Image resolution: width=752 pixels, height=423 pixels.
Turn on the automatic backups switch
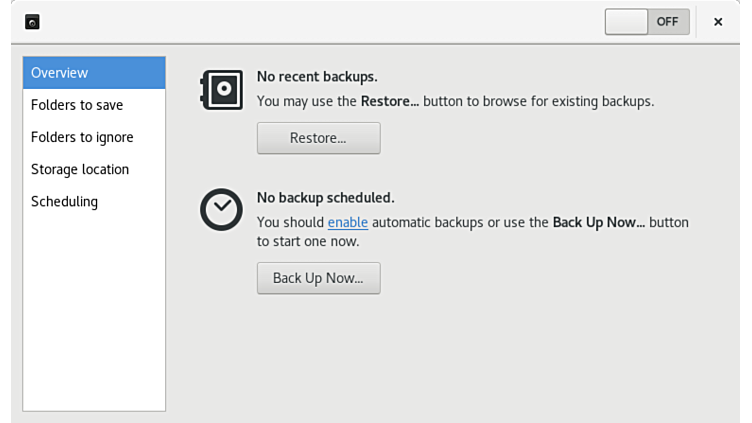(647, 21)
